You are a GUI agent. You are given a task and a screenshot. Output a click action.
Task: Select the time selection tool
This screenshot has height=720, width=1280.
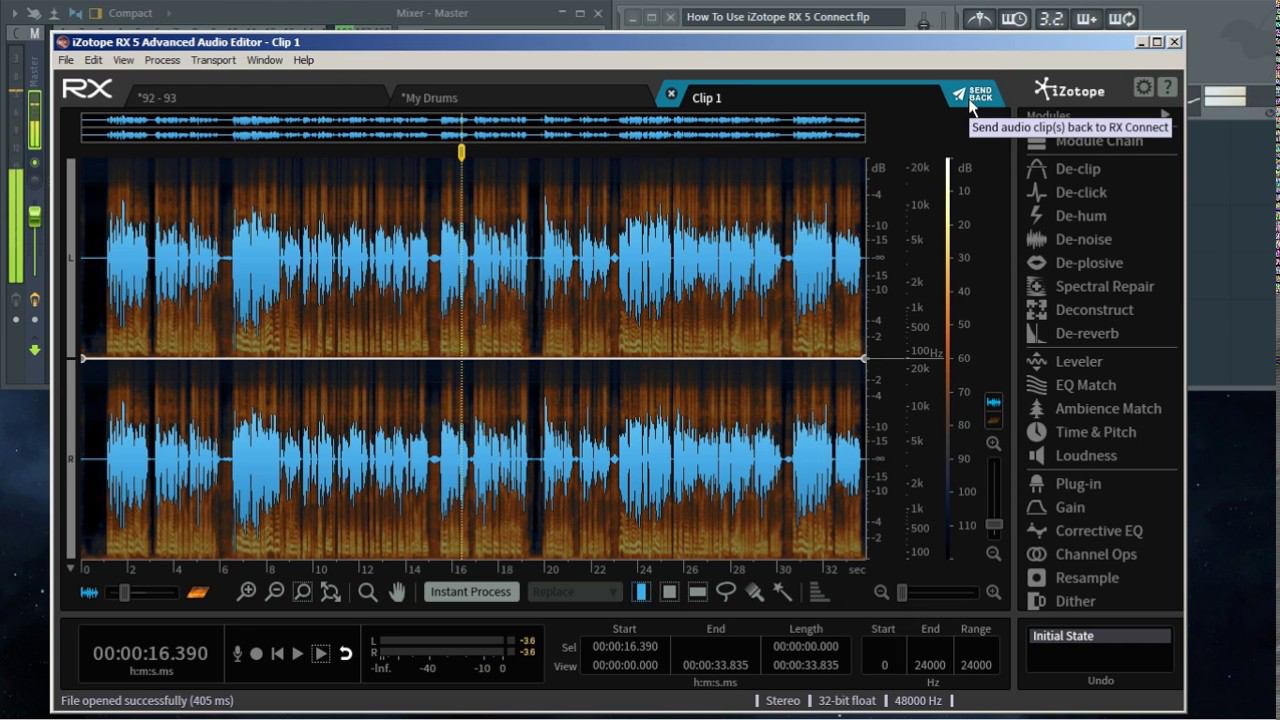tap(642, 592)
